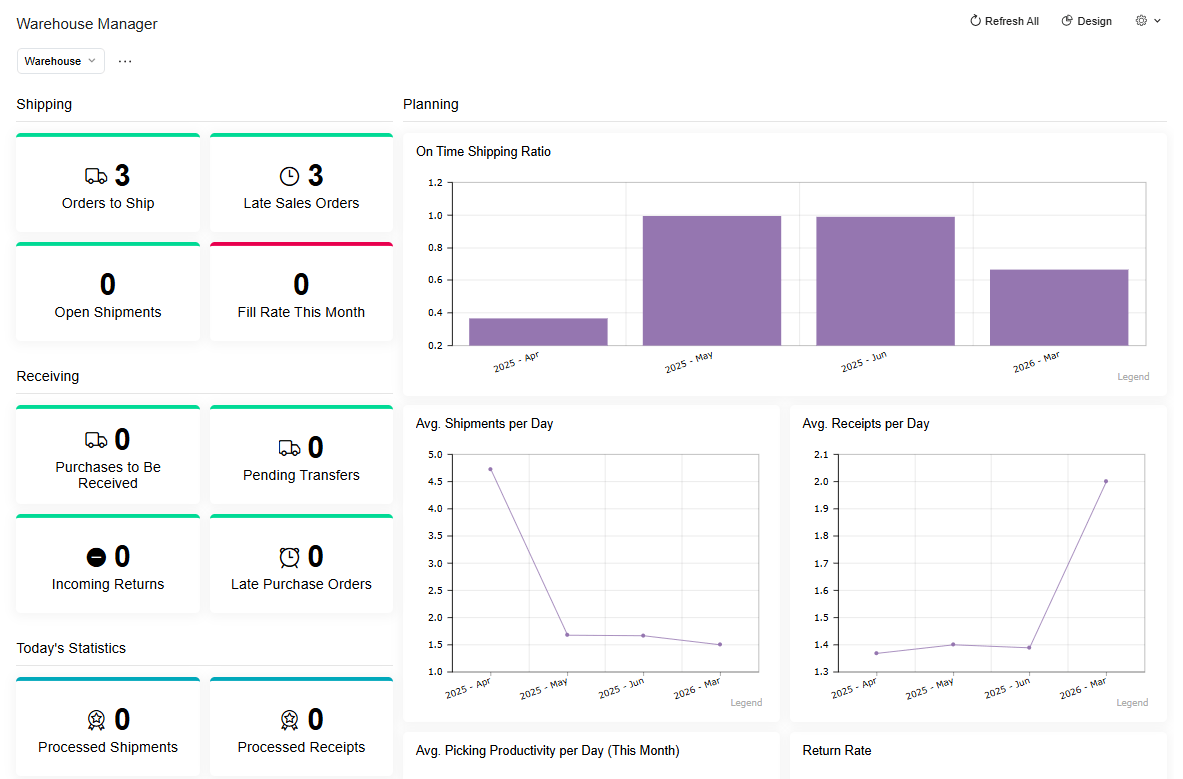Click the 2025 - May bar in shipping ratio chart
Viewport: 1183px width, 779px height.
click(711, 281)
